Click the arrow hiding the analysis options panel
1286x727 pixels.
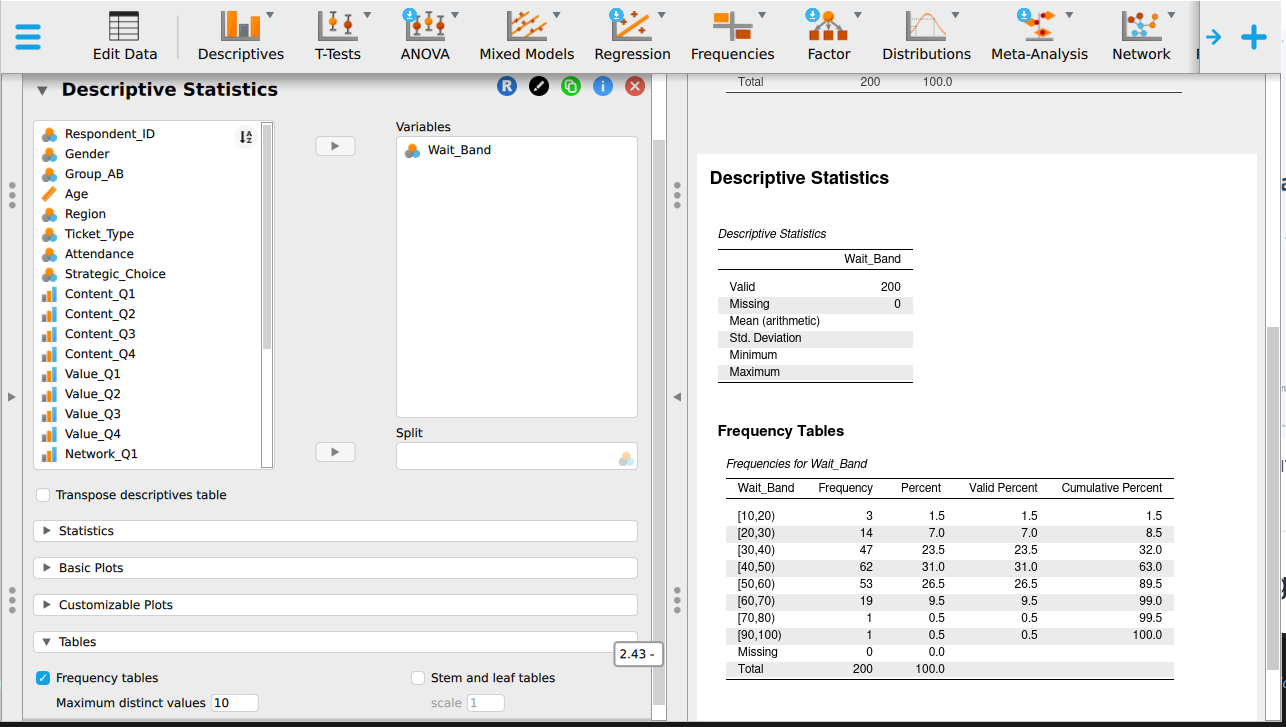point(677,397)
